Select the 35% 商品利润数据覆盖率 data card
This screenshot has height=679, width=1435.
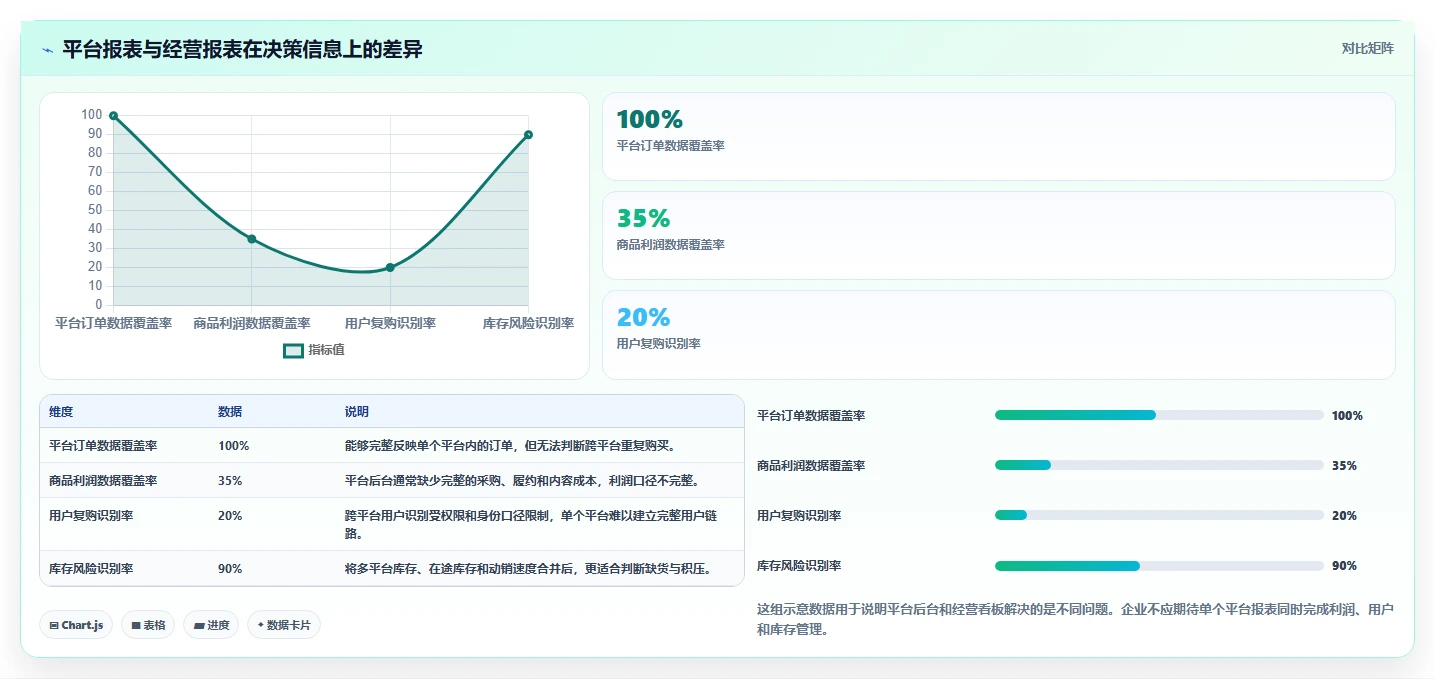[x=998, y=235]
